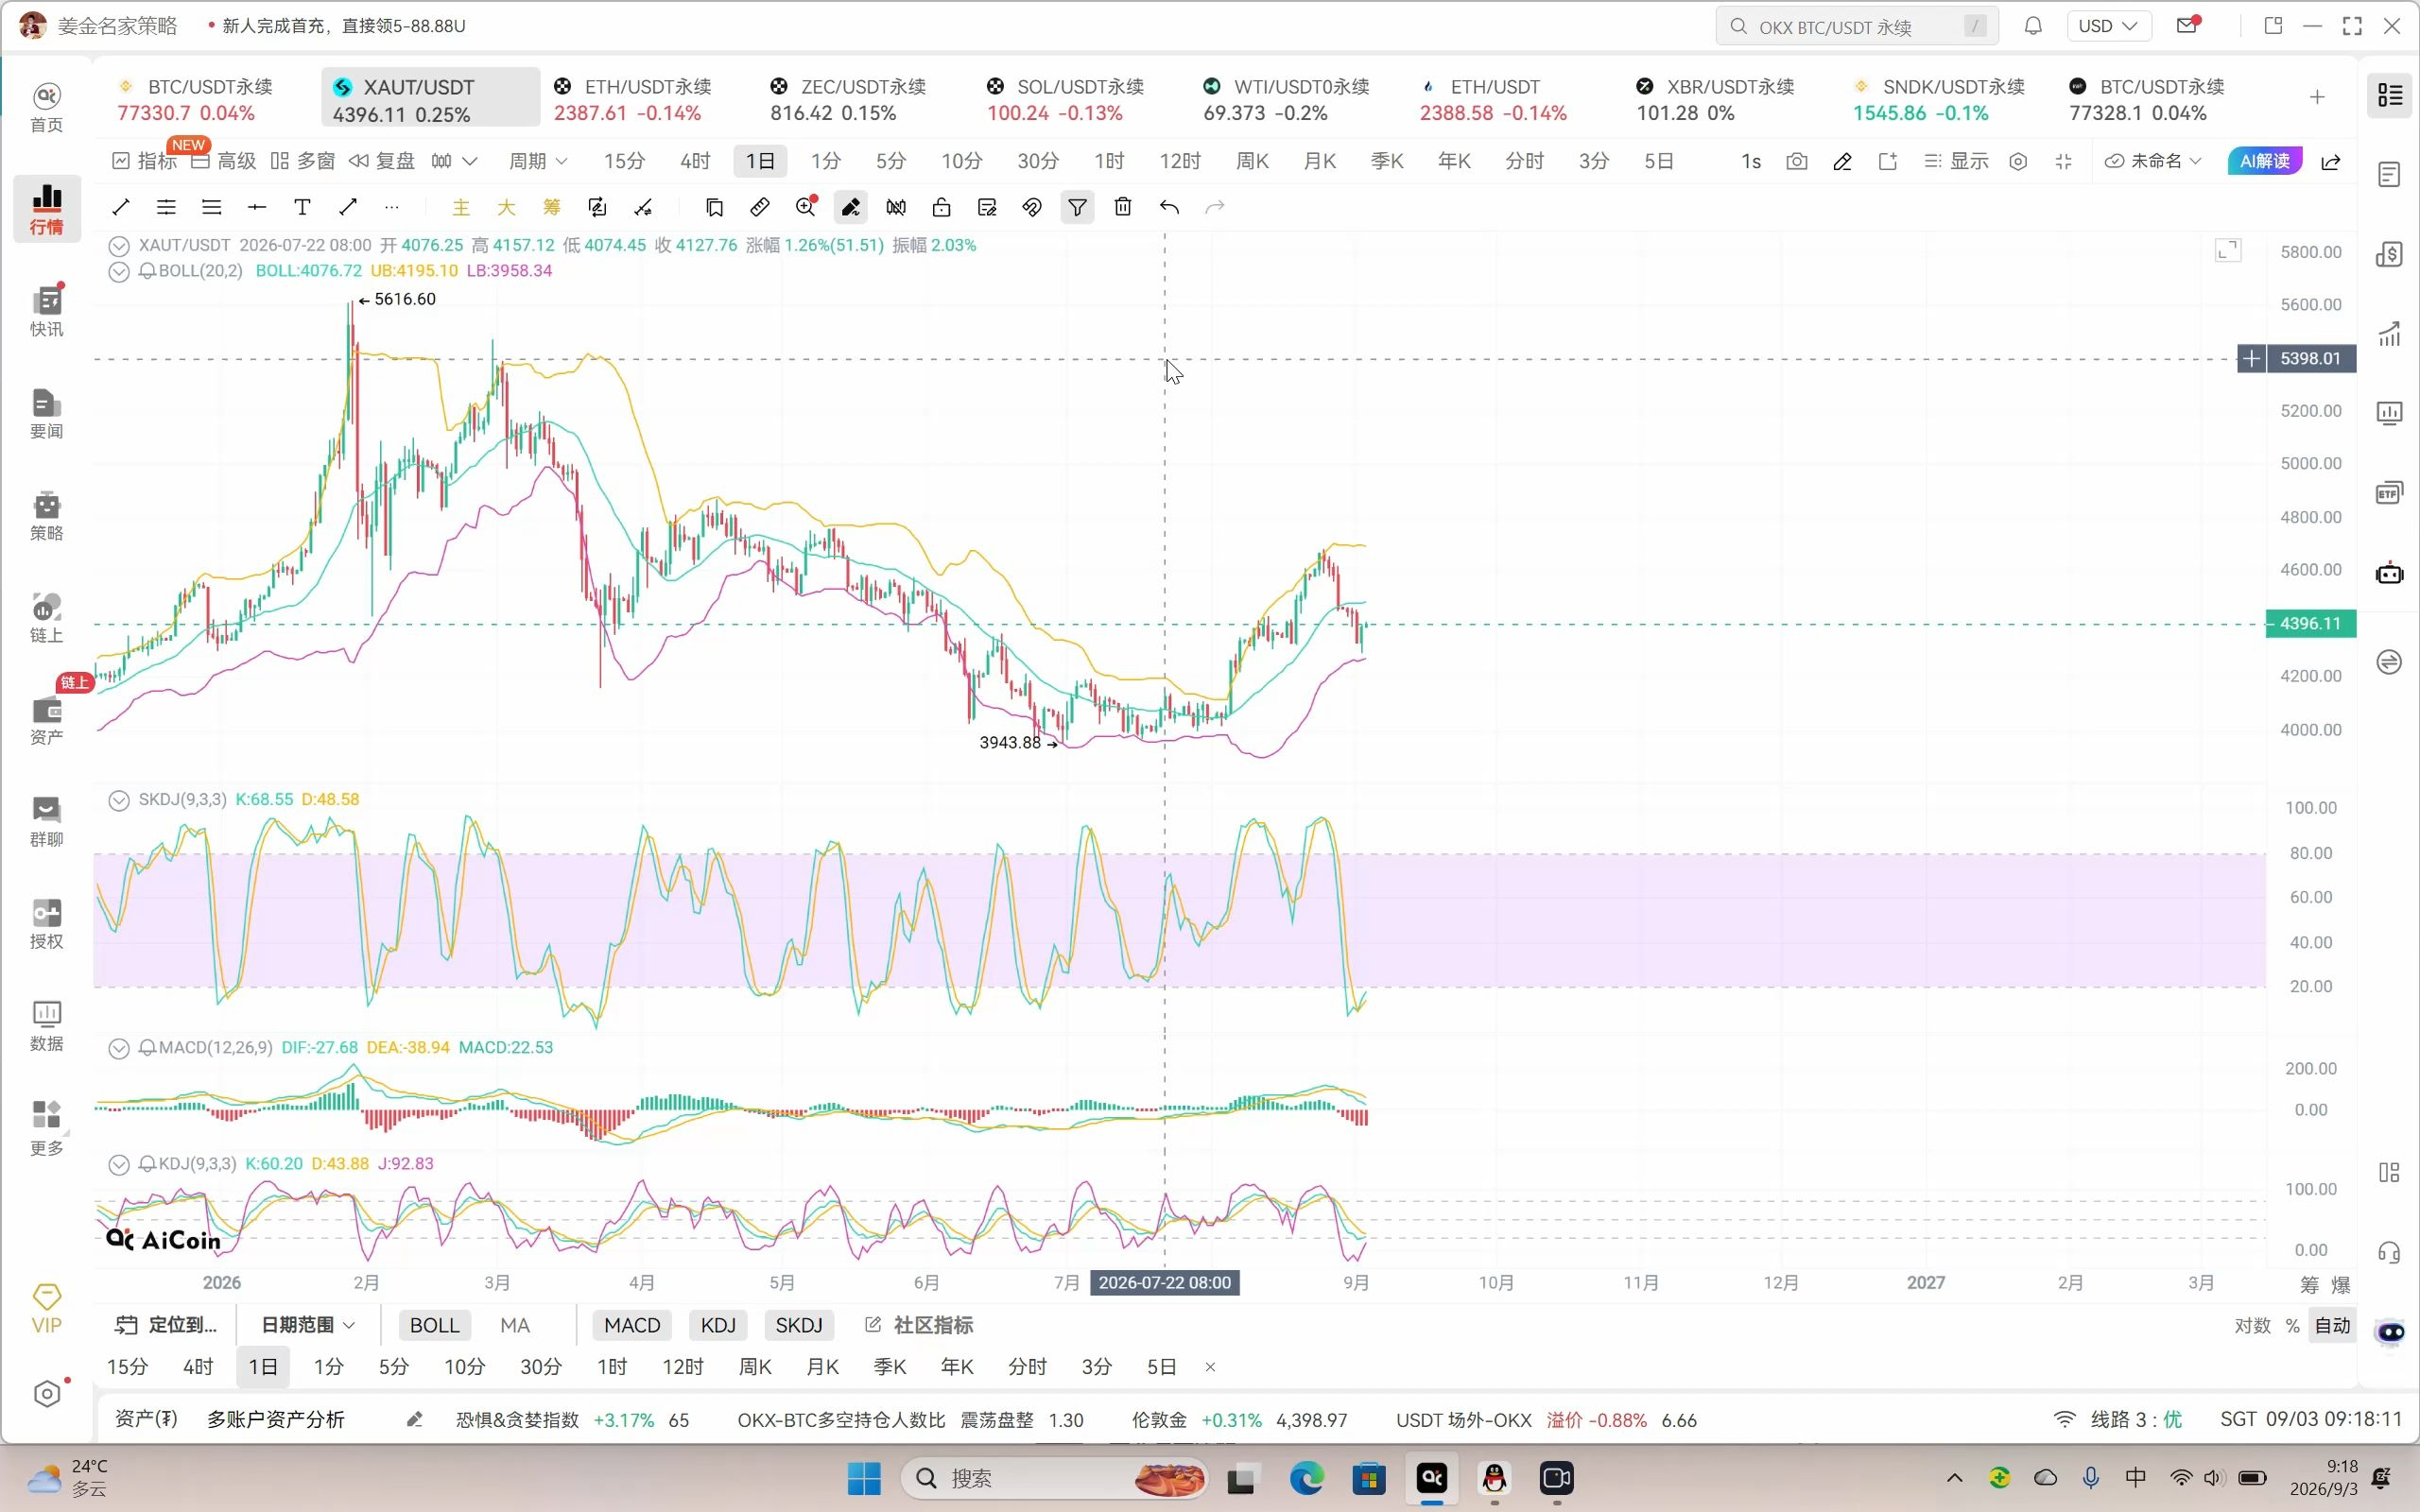Click the 定位到 locate button
This screenshot has width=2420, height=1512.
[x=167, y=1325]
